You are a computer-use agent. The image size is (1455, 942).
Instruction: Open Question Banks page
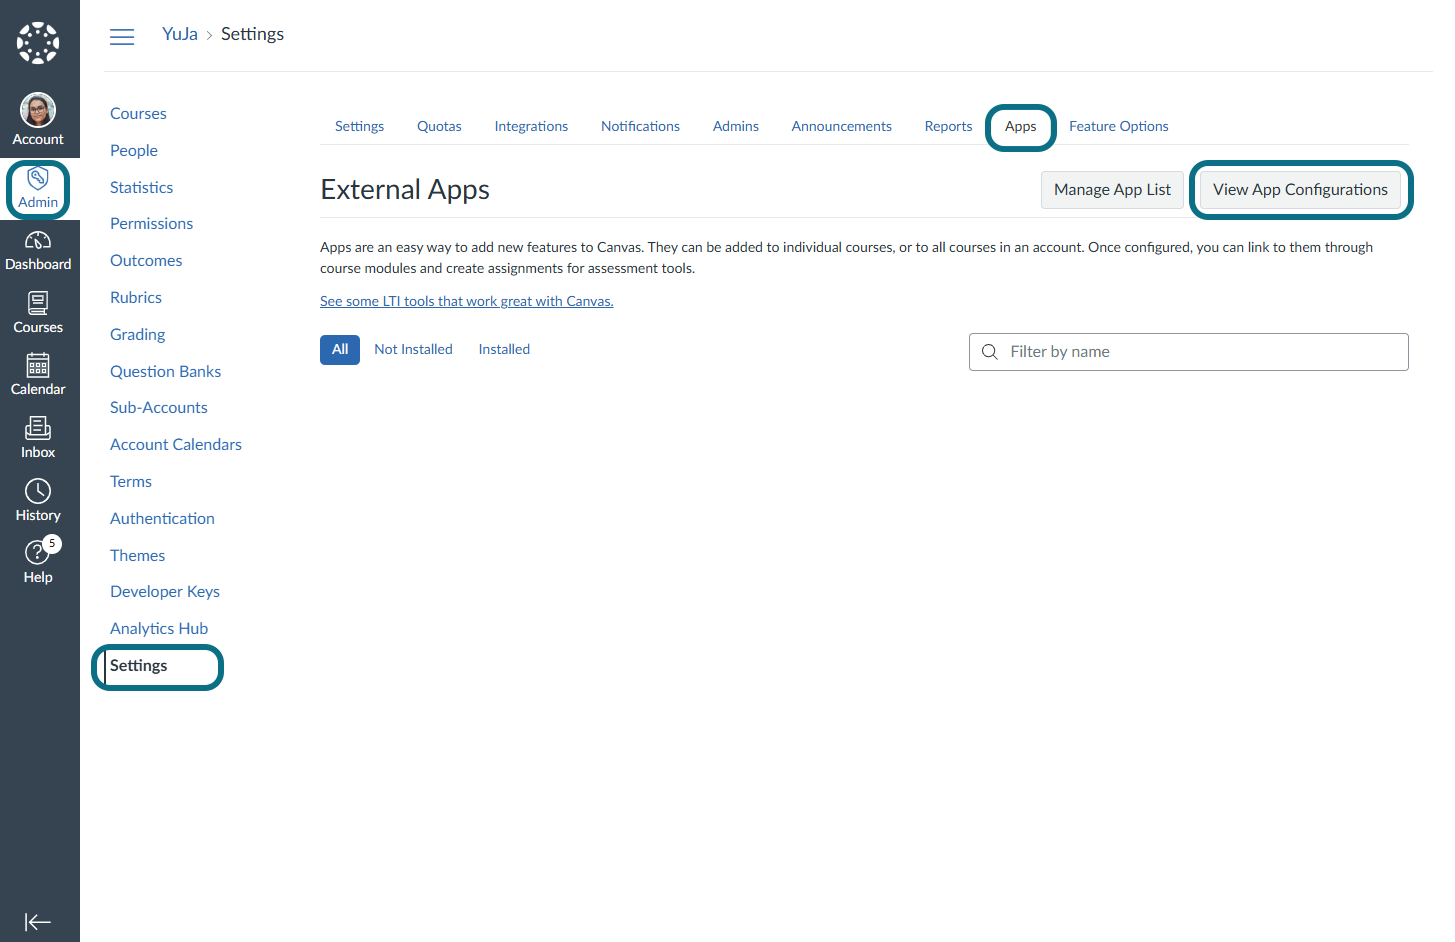(x=165, y=372)
